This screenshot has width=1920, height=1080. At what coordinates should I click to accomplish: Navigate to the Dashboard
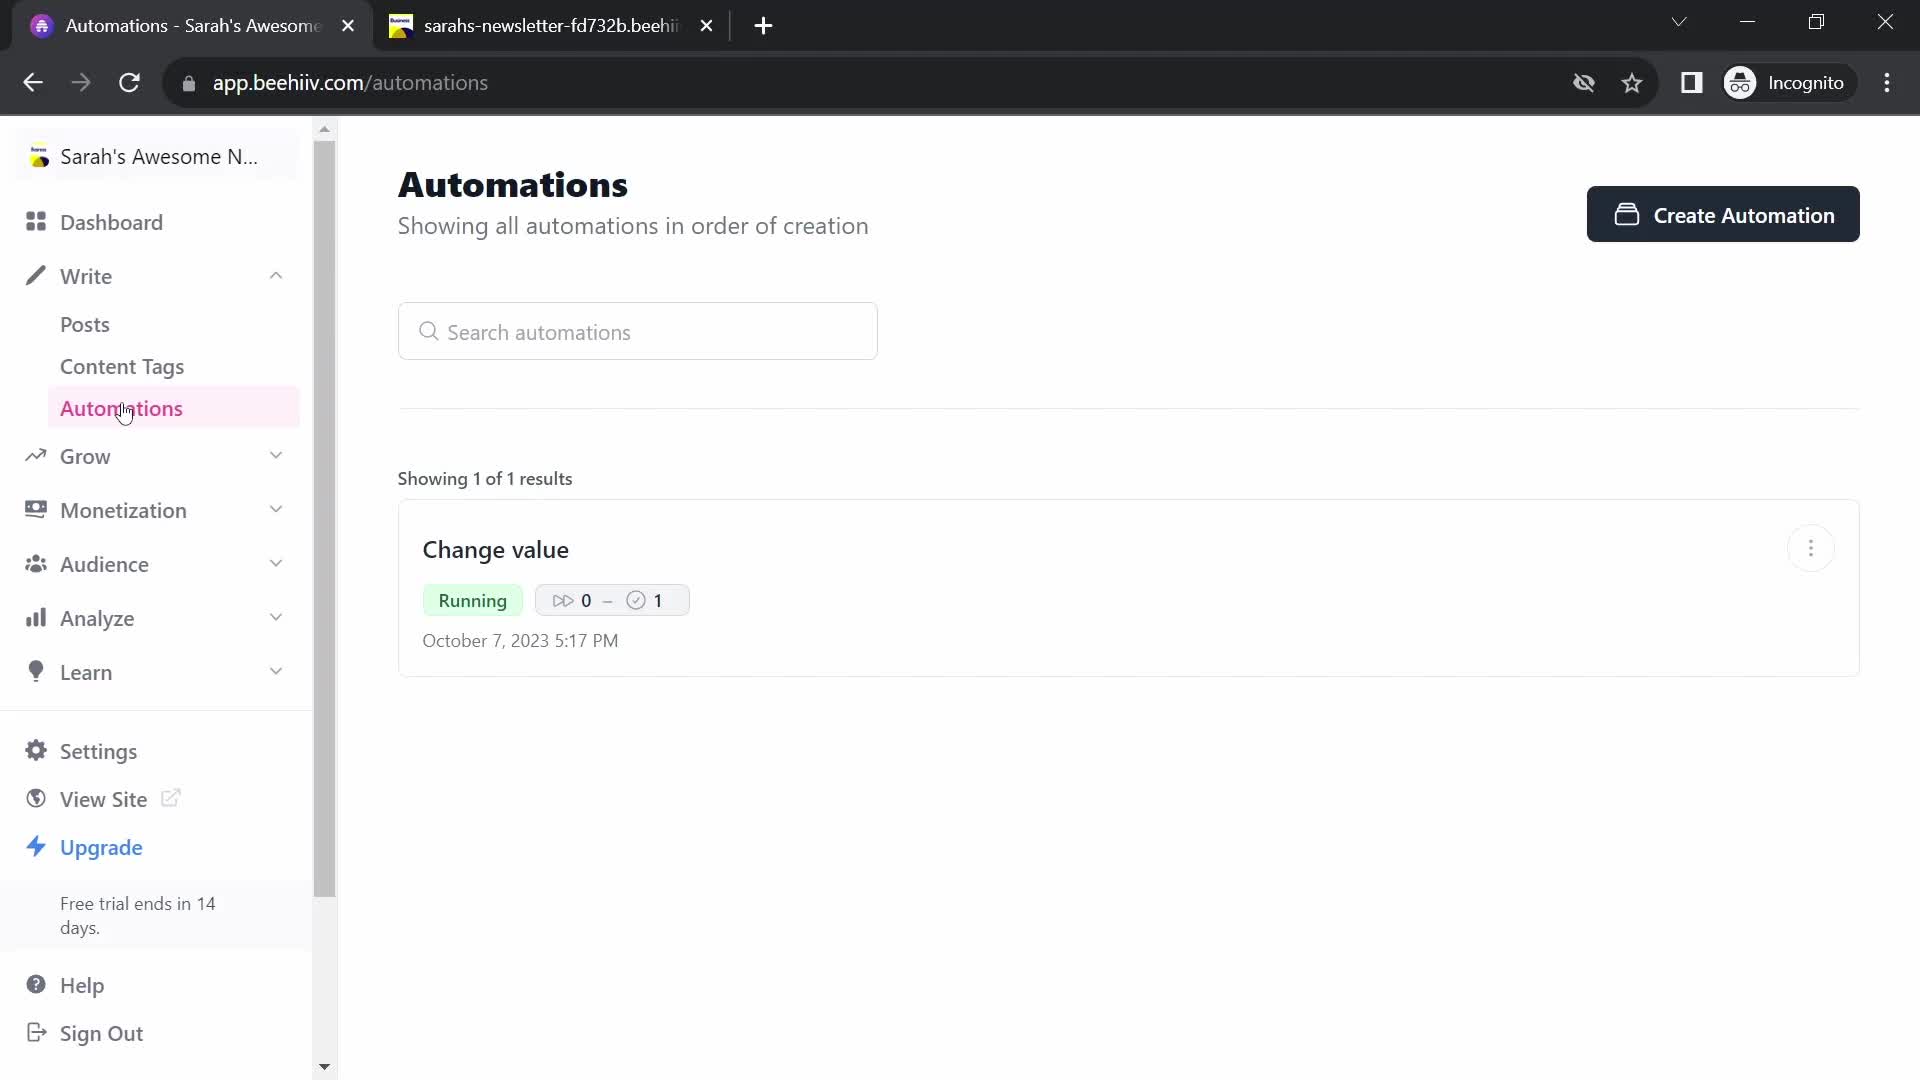tap(112, 222)
